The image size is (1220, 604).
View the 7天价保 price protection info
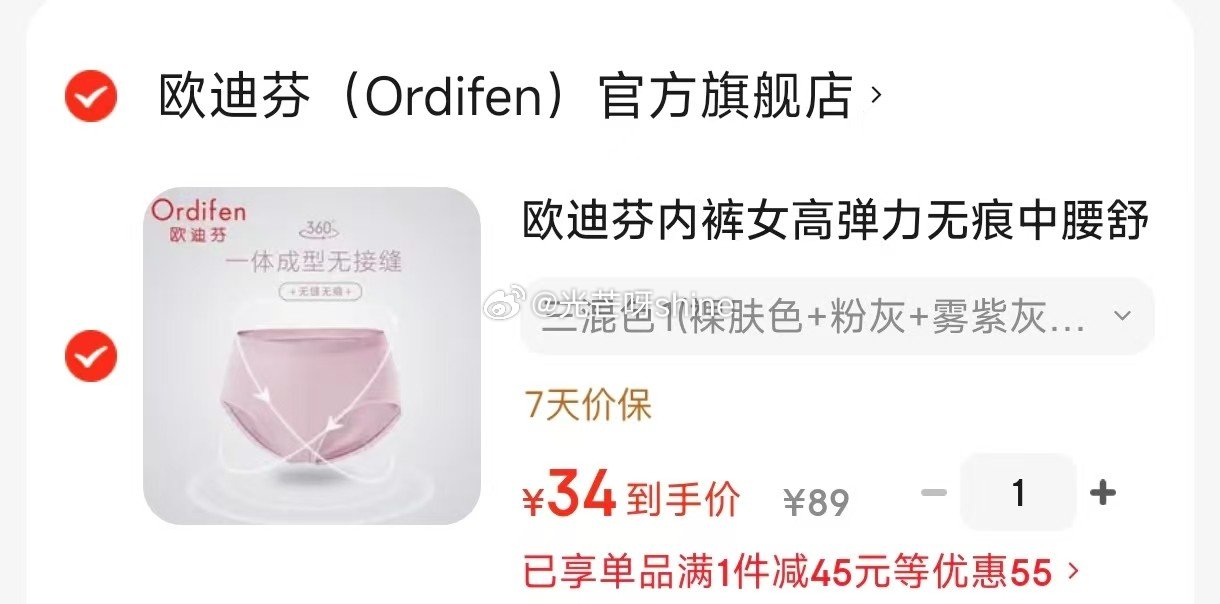click(588, 405)
